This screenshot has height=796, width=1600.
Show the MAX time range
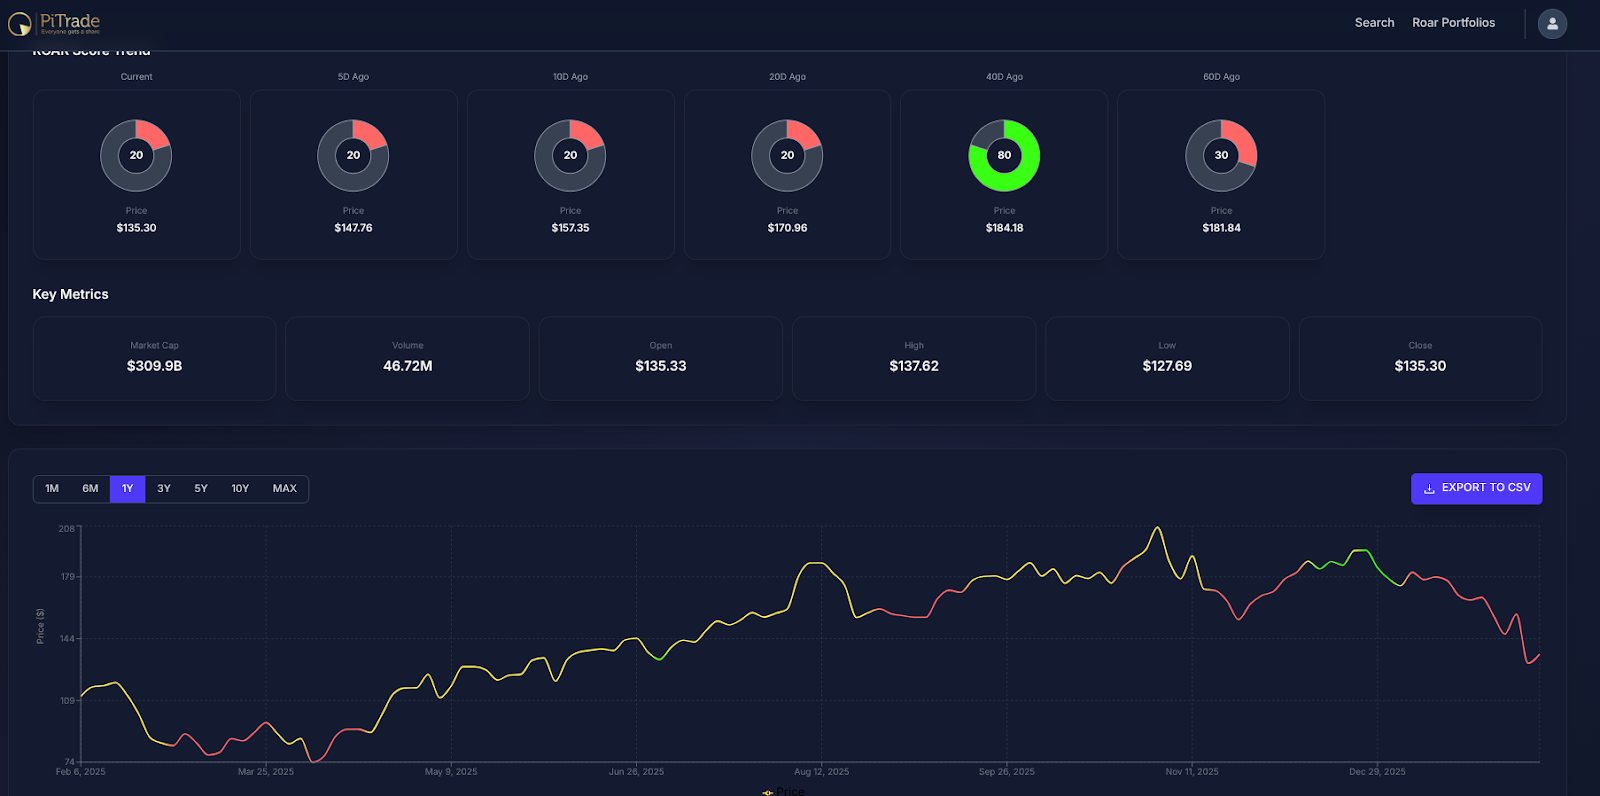[285, 489]
